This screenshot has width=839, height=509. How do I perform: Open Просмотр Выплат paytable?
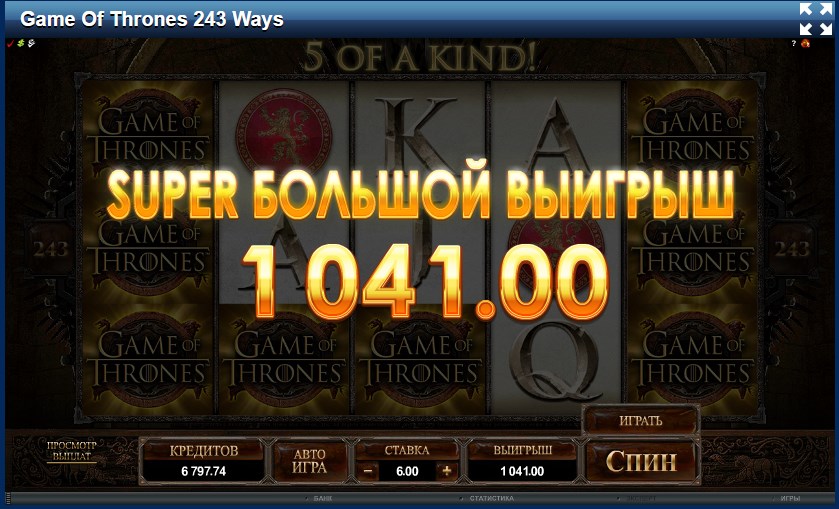tap(72, 451)
